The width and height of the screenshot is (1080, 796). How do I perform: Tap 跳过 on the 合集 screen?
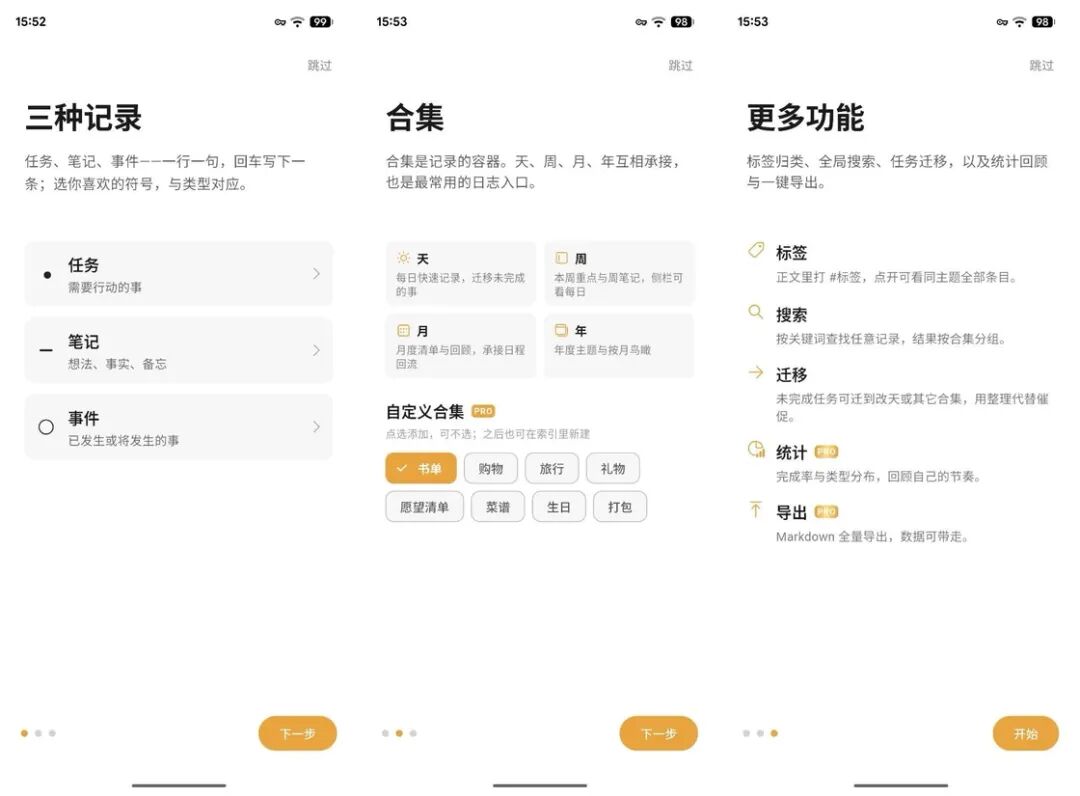(681, 65)
